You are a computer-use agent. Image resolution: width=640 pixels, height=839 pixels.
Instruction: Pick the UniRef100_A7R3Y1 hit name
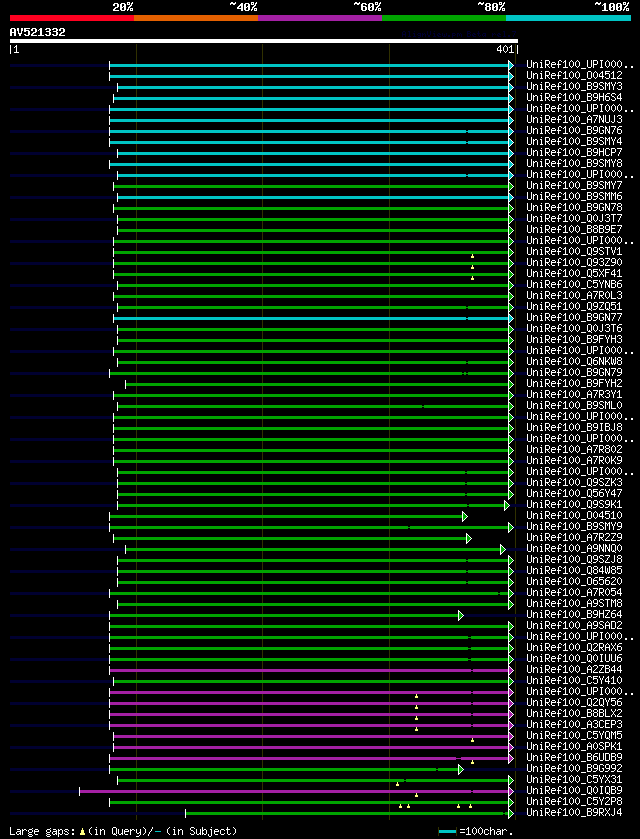point(574,394)
